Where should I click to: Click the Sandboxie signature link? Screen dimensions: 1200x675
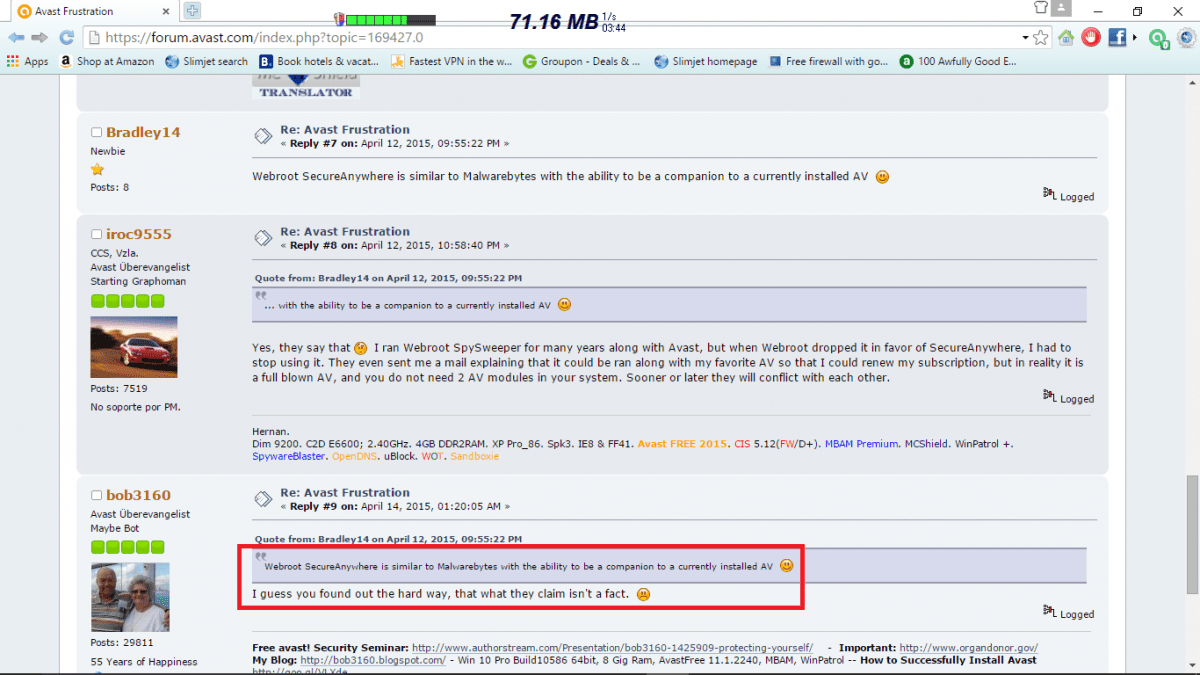coord(474,456)
